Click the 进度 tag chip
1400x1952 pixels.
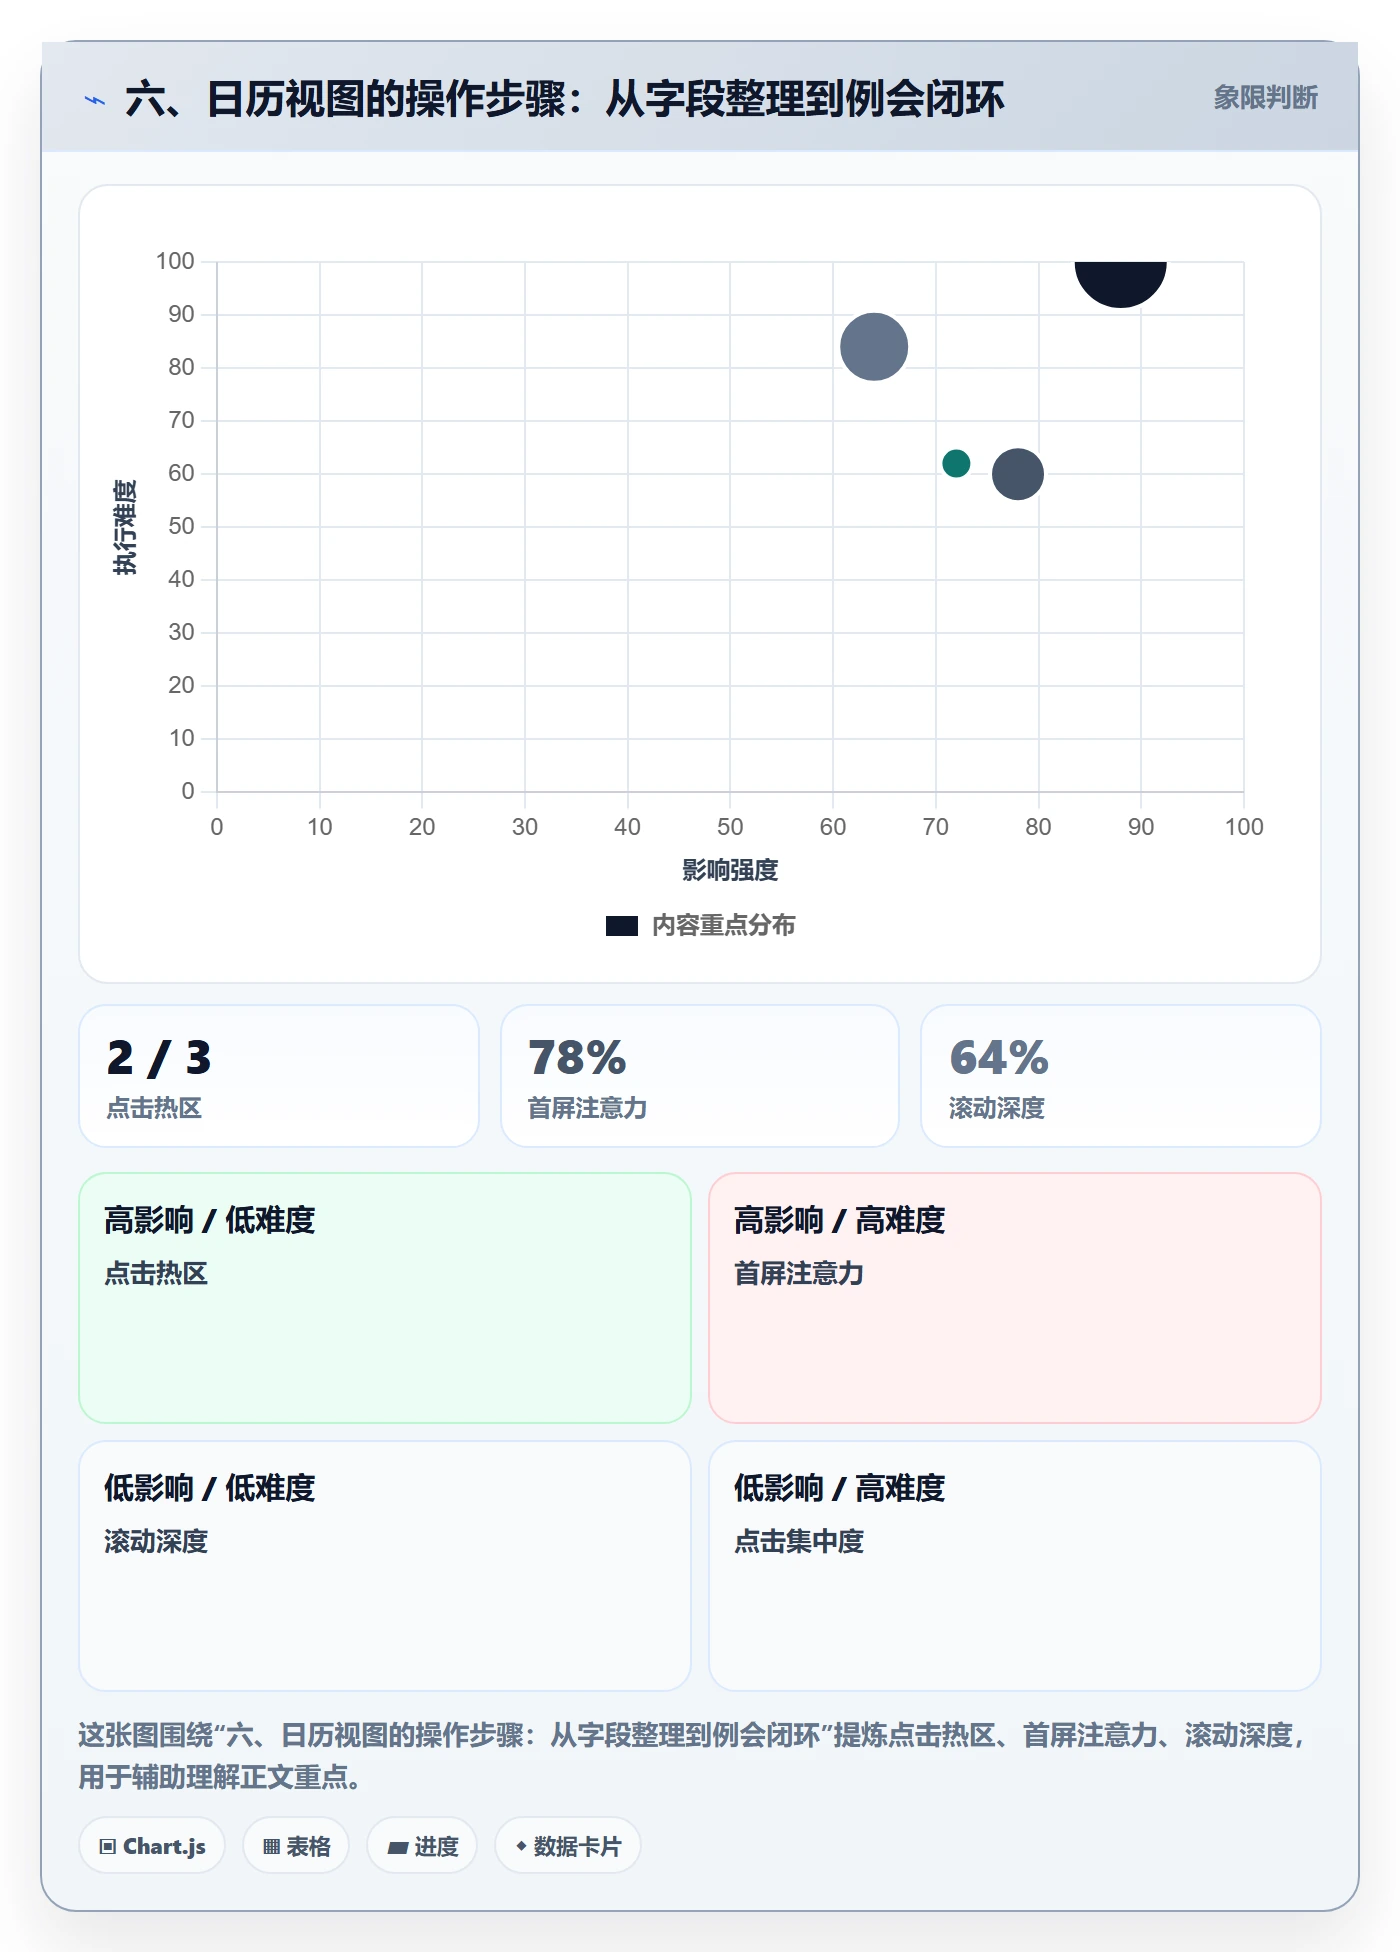(422, 1845)
